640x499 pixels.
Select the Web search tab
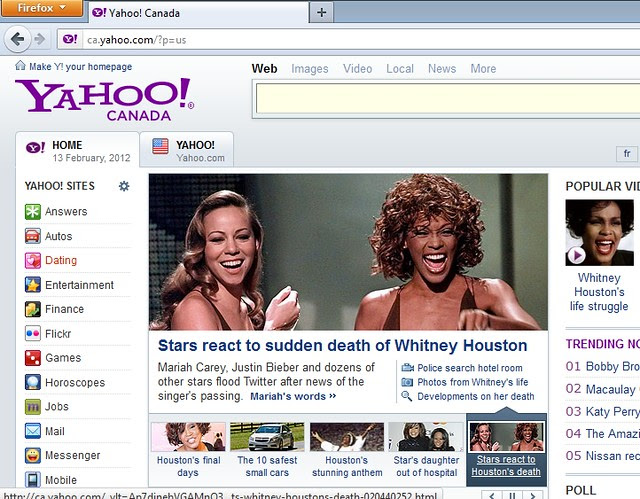[x=264, y=69]
